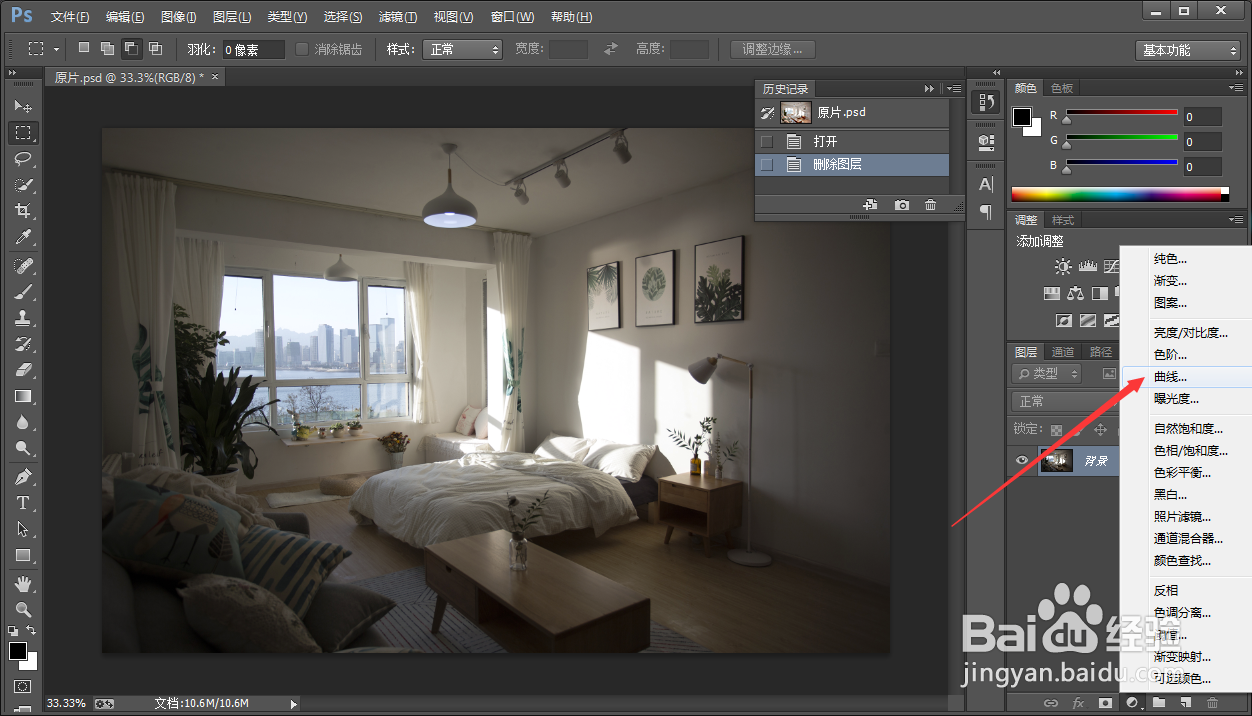Toggle history brush source for 打开 state

(767, 141)
